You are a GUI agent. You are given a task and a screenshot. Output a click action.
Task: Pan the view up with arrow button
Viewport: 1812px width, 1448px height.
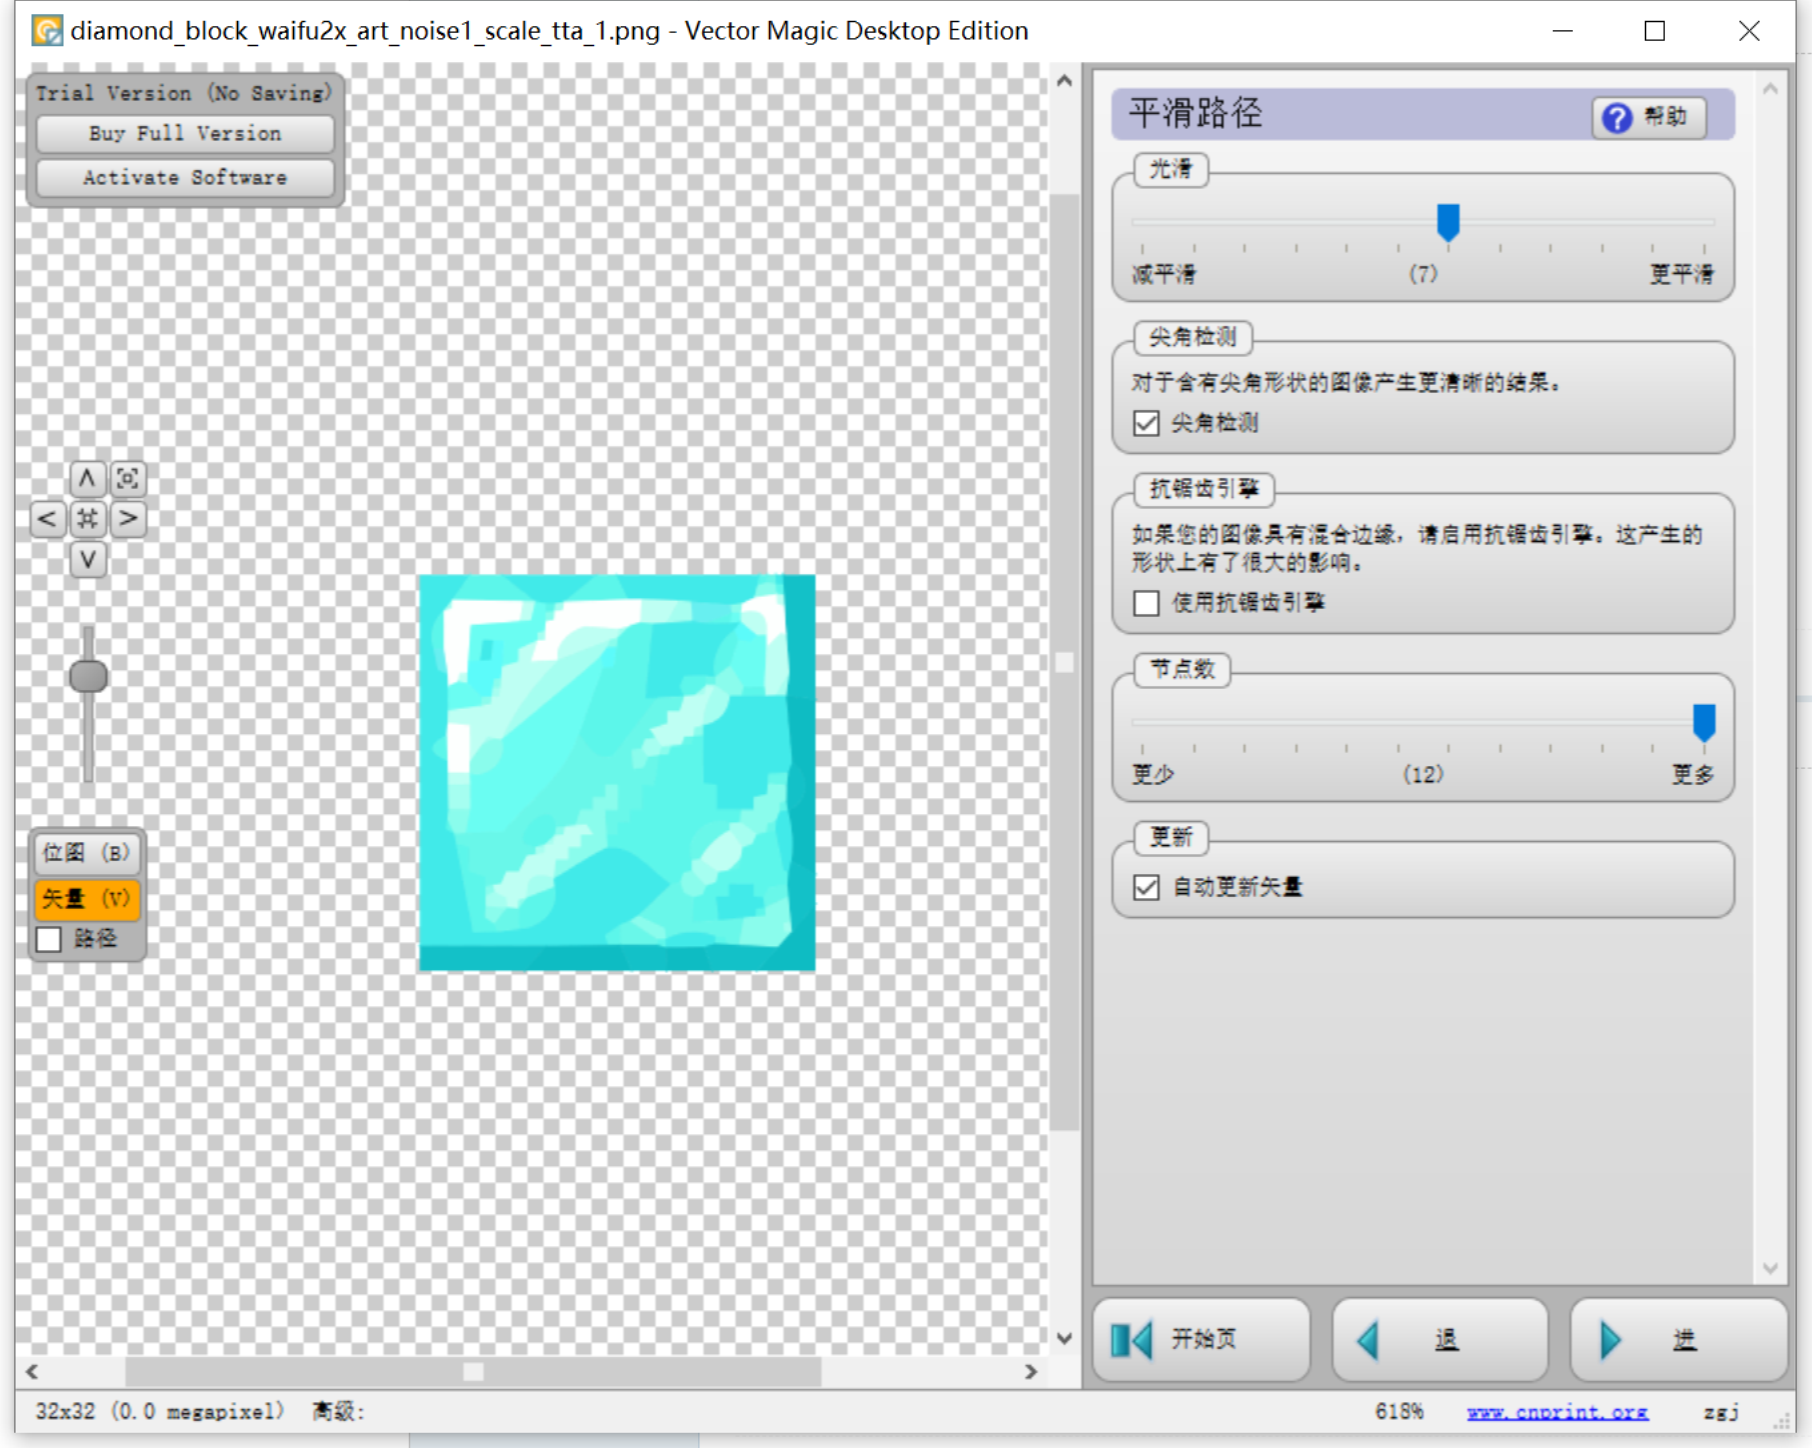(x=87, y=479)
